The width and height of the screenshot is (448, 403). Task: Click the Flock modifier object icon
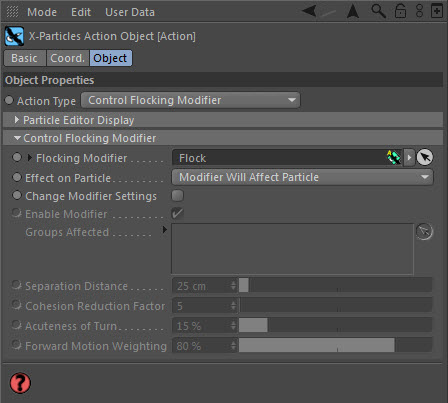pyautogui.click(x=394, y=157)
